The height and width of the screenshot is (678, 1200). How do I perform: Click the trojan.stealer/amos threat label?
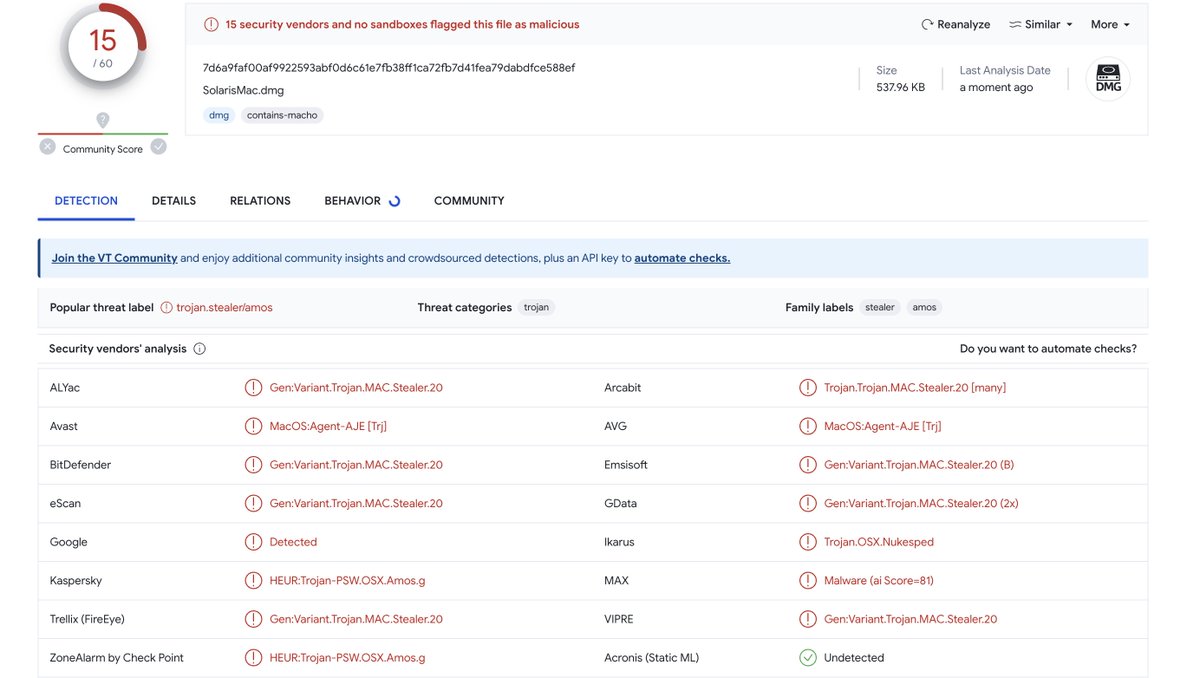[224, 308]
